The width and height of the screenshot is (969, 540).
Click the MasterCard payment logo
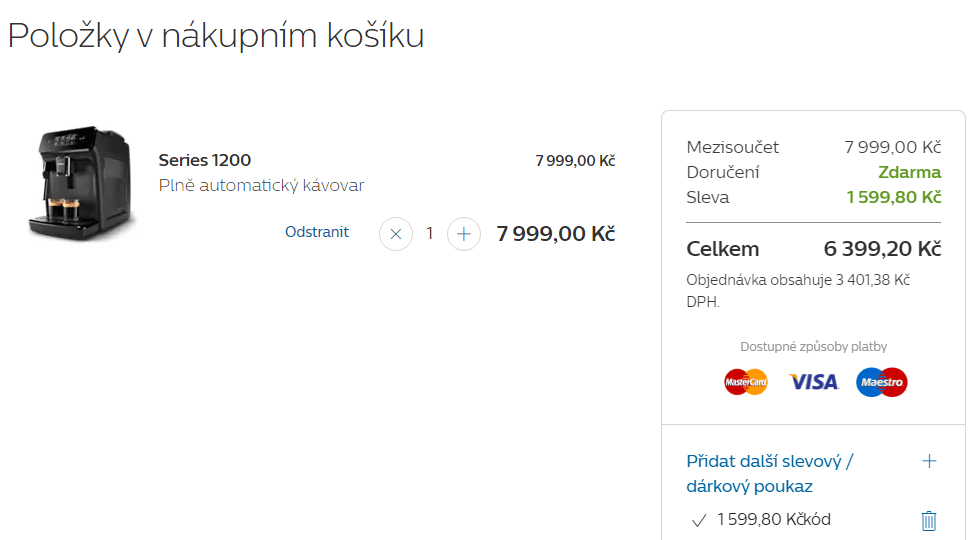tap(746, 382)
